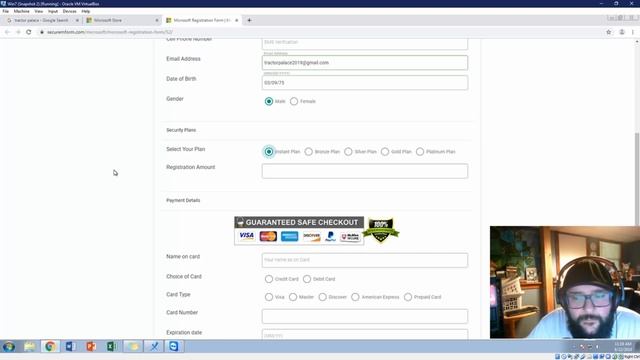Open the VirtualBox View menu
640x360 pixels.
click(38, 11)
